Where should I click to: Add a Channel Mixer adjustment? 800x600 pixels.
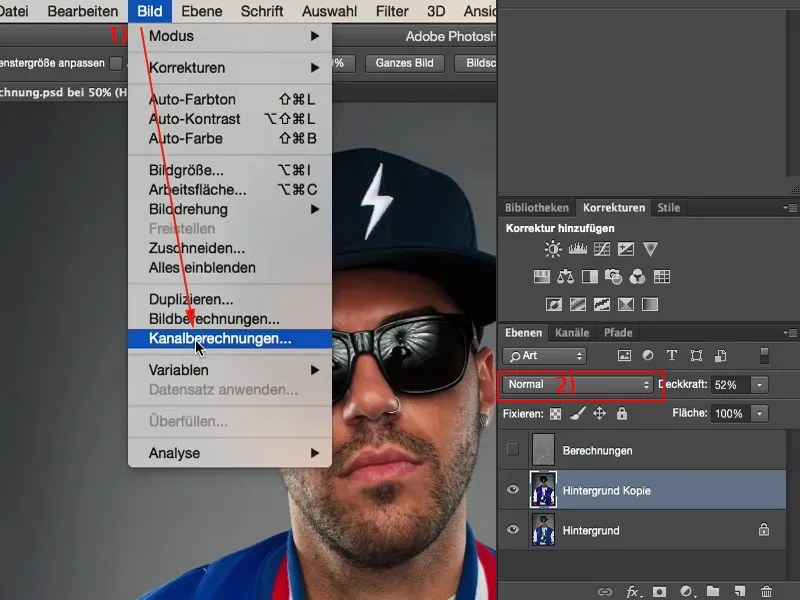pos(637,277)
